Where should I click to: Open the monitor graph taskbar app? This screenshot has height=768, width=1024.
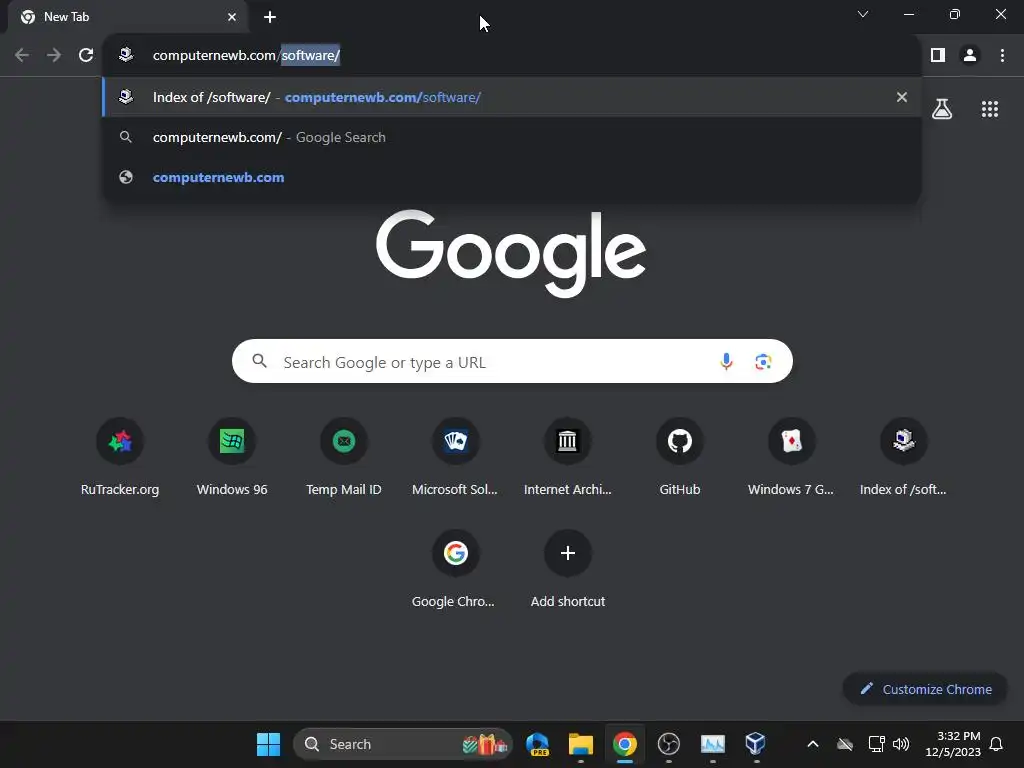(712, 744)
